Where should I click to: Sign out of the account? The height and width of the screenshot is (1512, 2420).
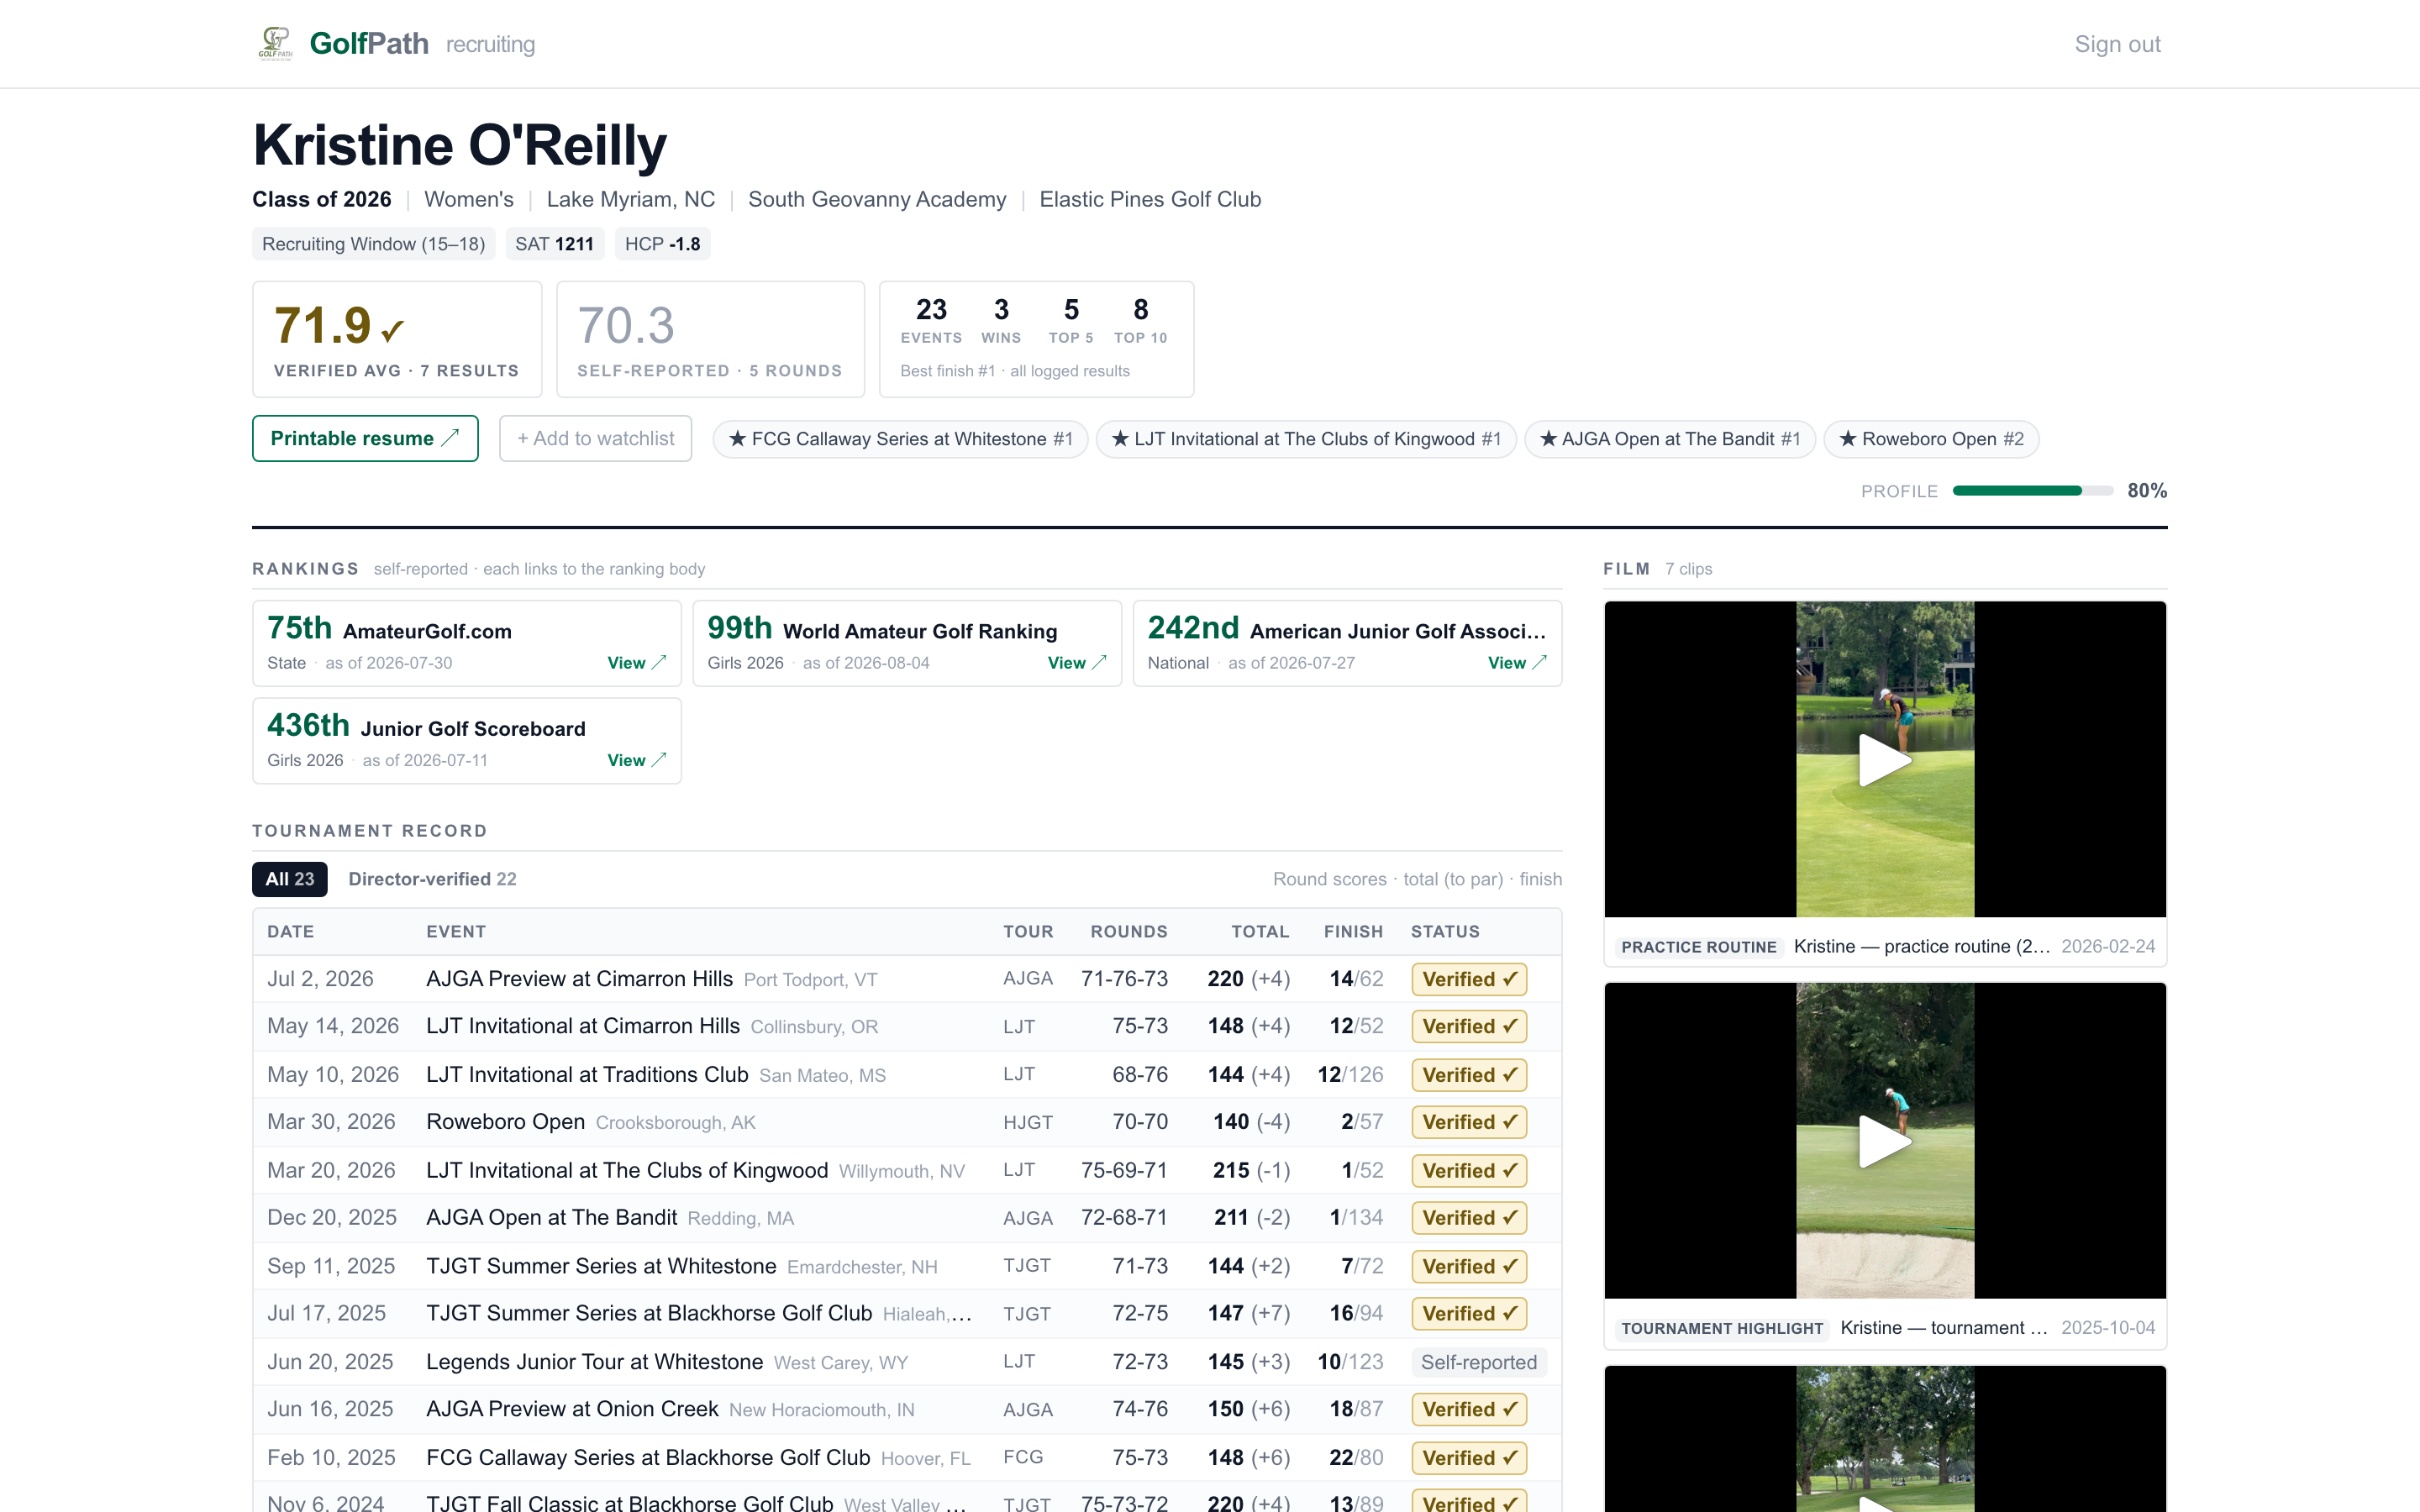pos(2117,44)
